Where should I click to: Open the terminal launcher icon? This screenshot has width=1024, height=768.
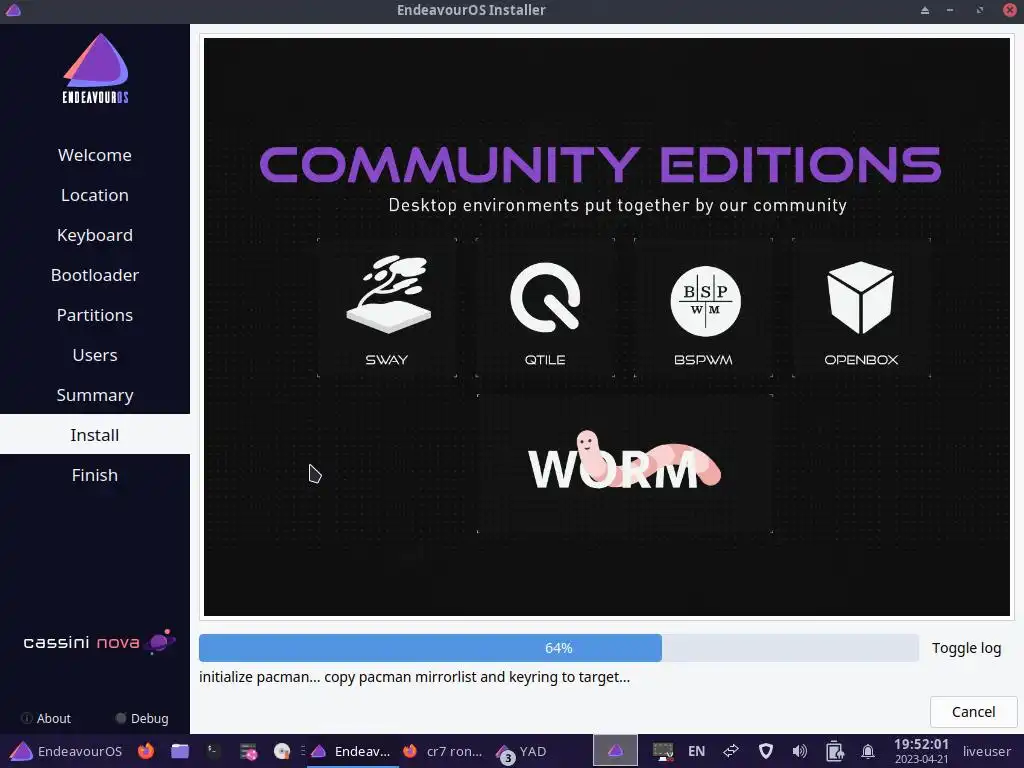[x=214, y=751]
